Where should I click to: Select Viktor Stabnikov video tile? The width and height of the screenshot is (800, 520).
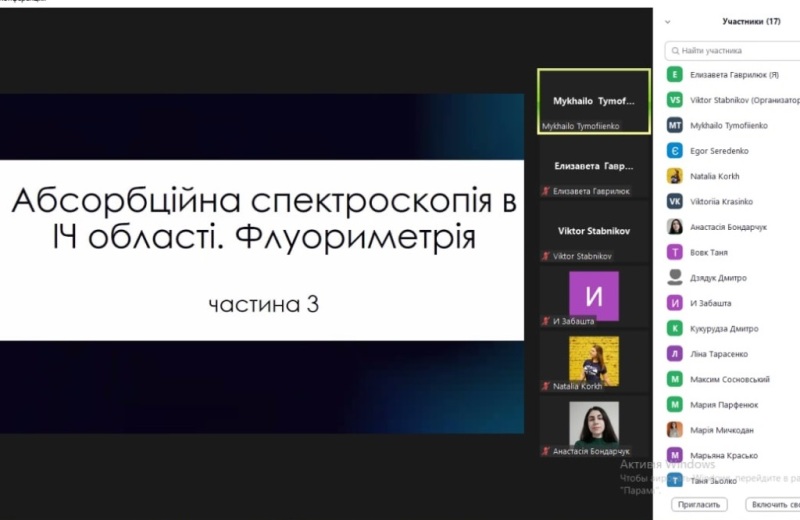click(x=594, y=231)
